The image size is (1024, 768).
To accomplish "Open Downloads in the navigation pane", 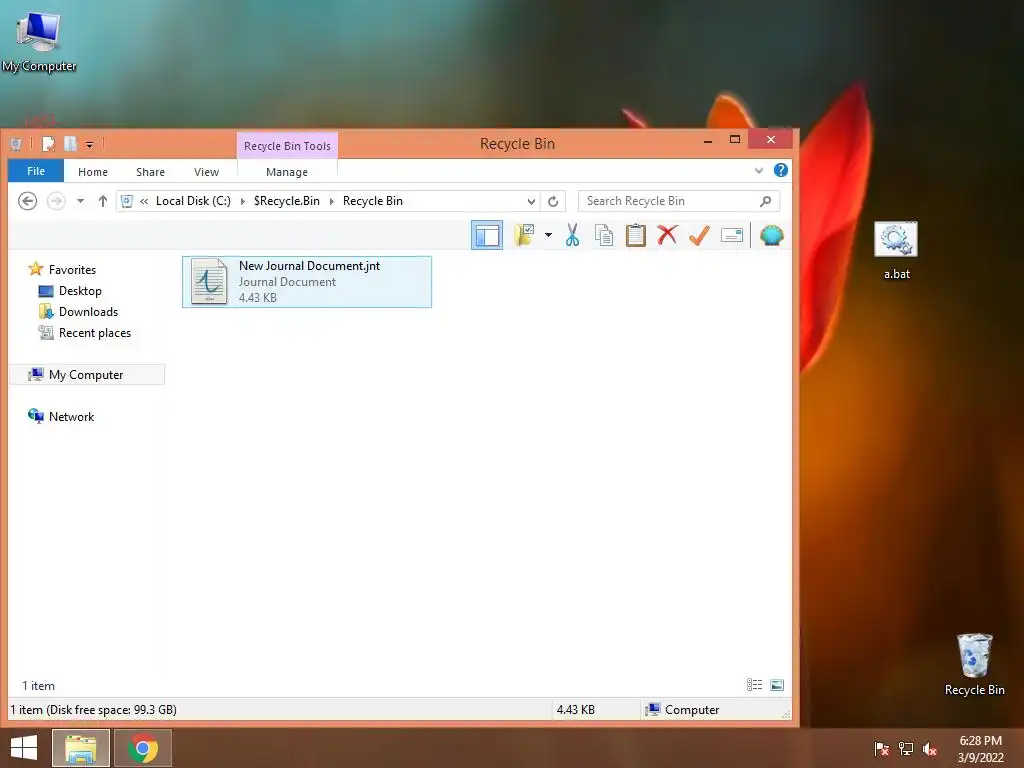I will coord(79,312).
